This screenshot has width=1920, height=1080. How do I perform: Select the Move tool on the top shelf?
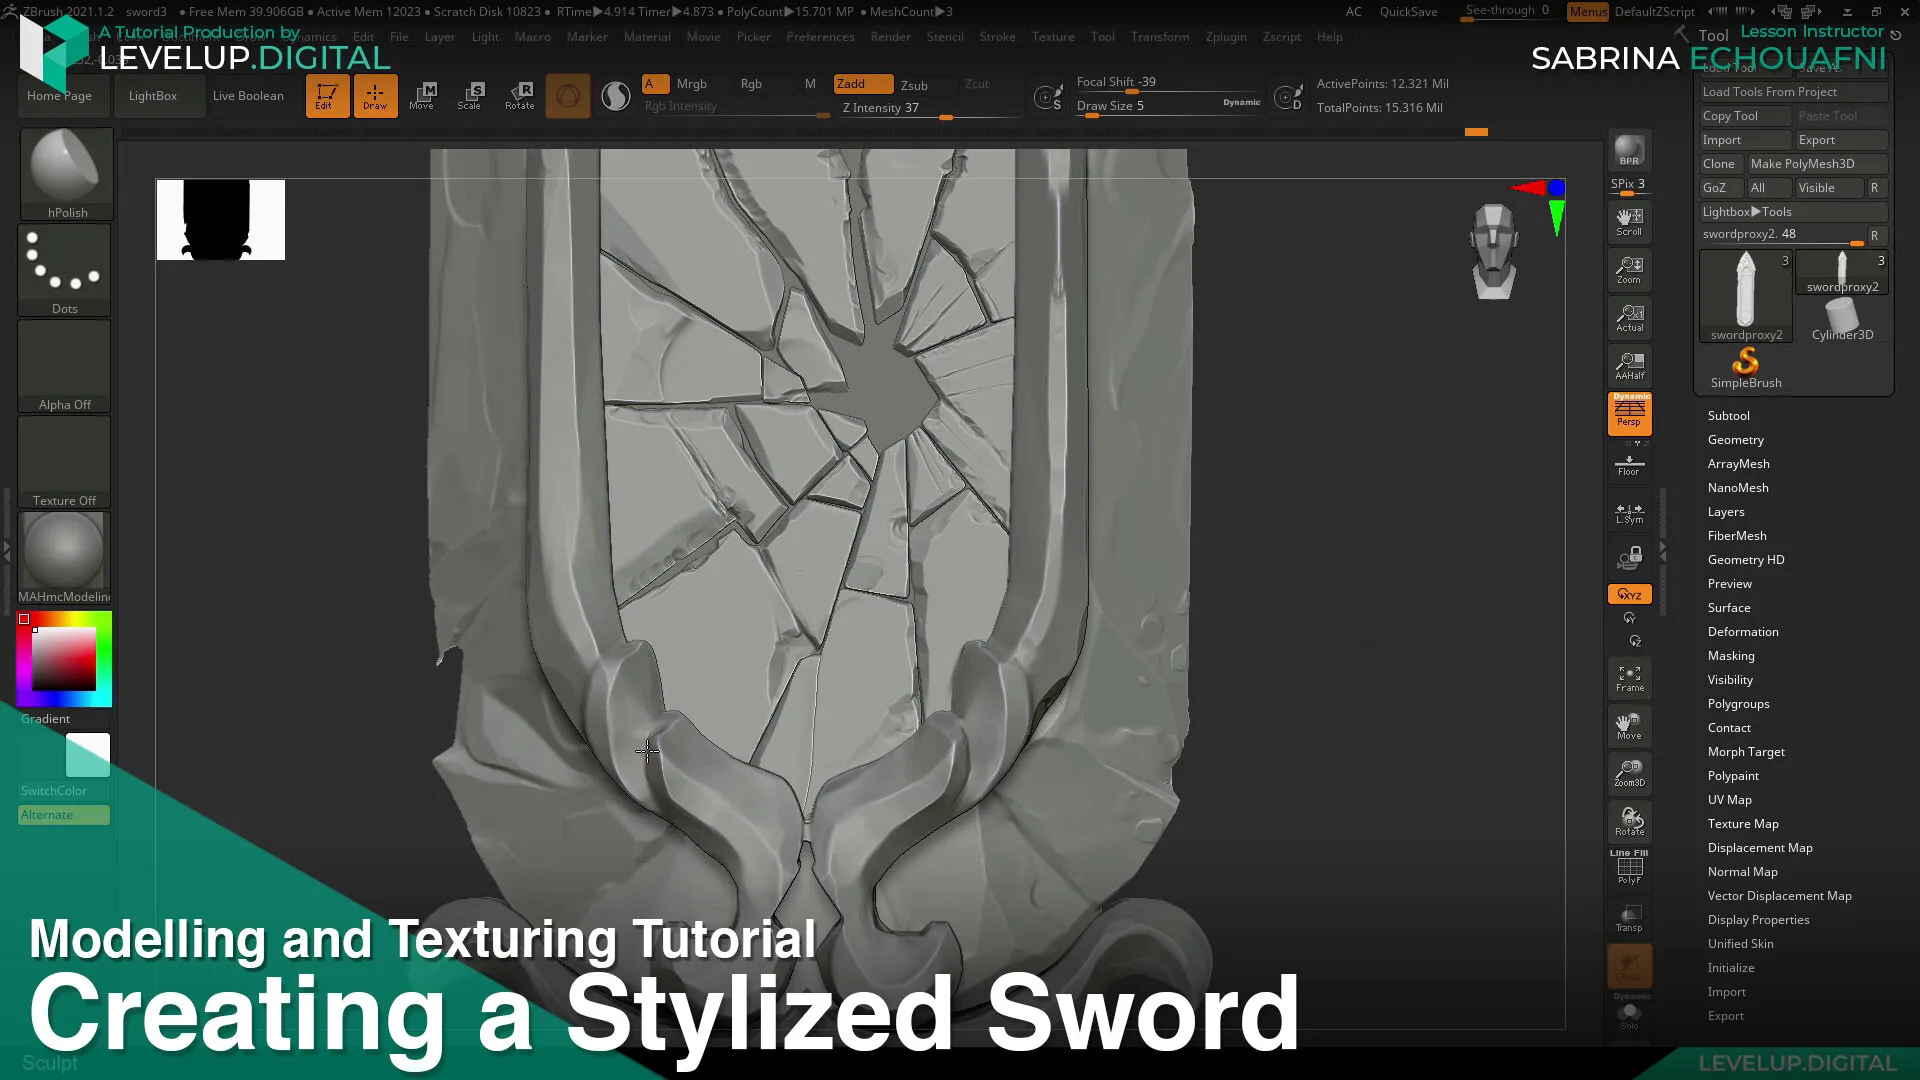(x=423, y=95)
